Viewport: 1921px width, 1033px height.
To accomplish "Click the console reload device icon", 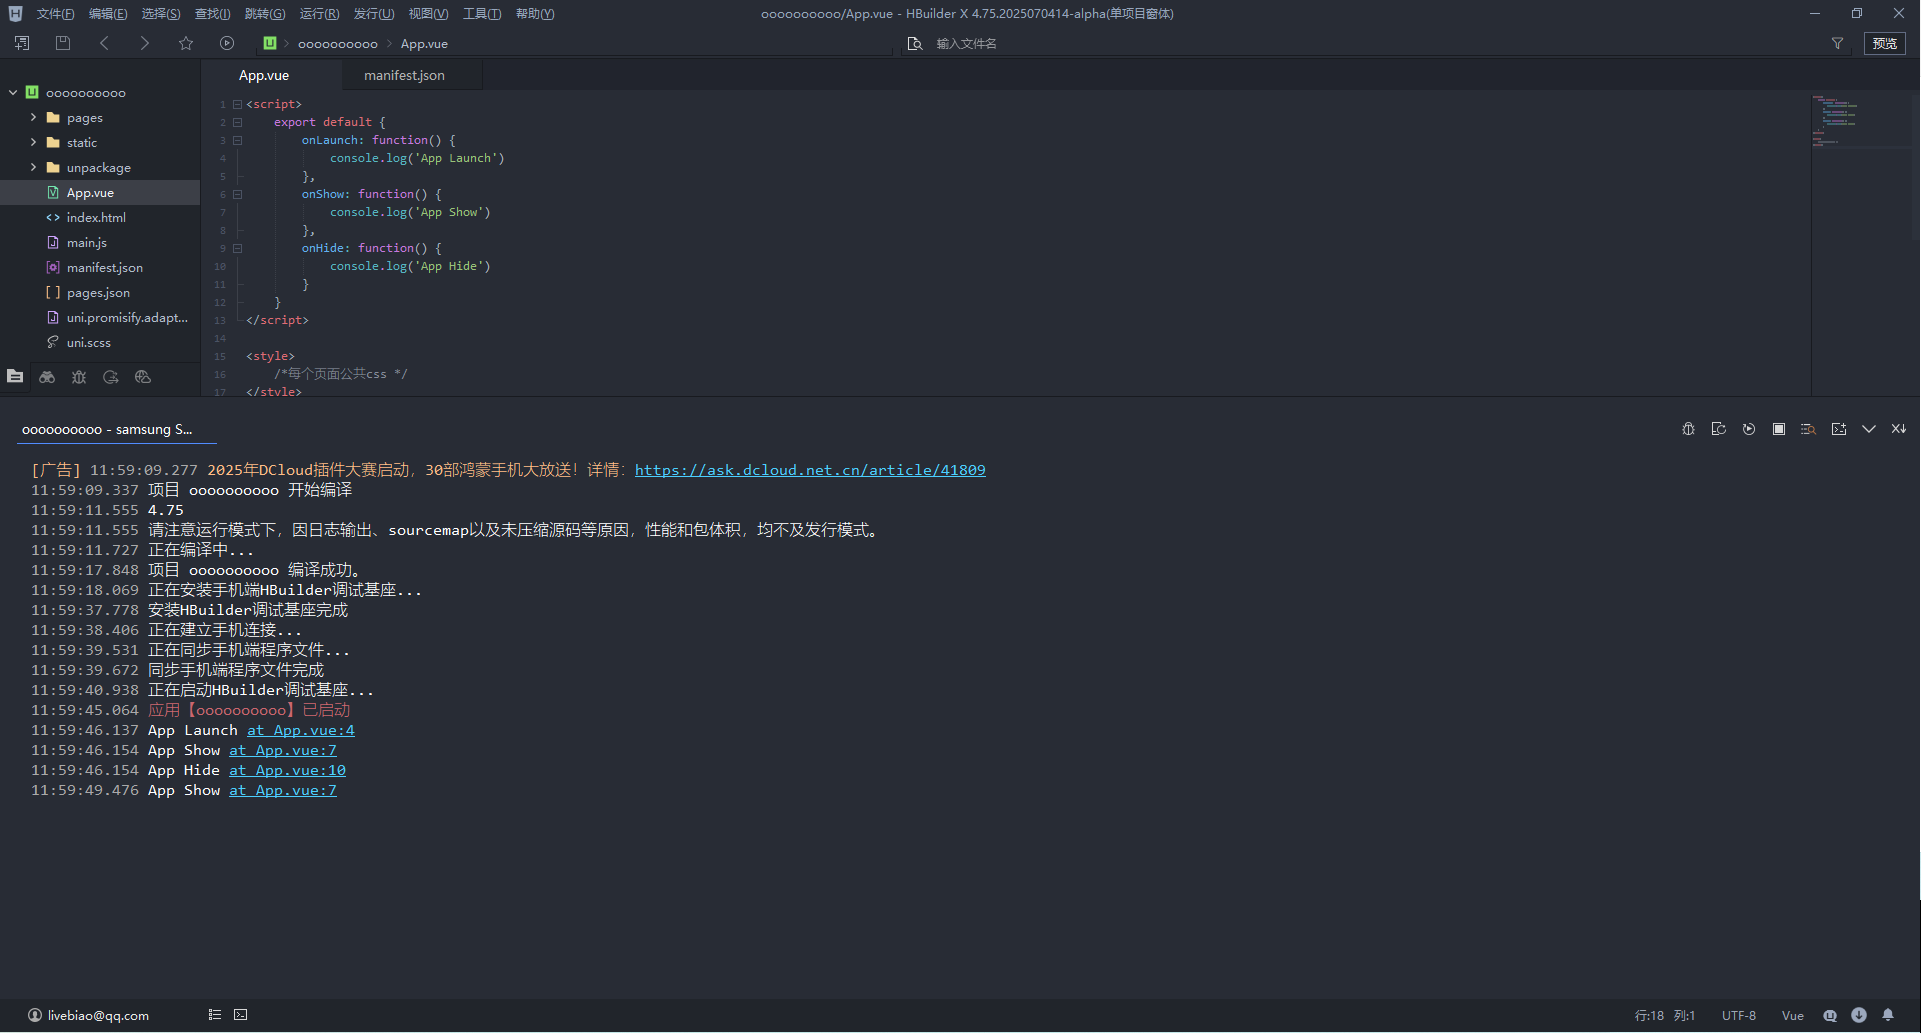I will [x=1718, y=429].
